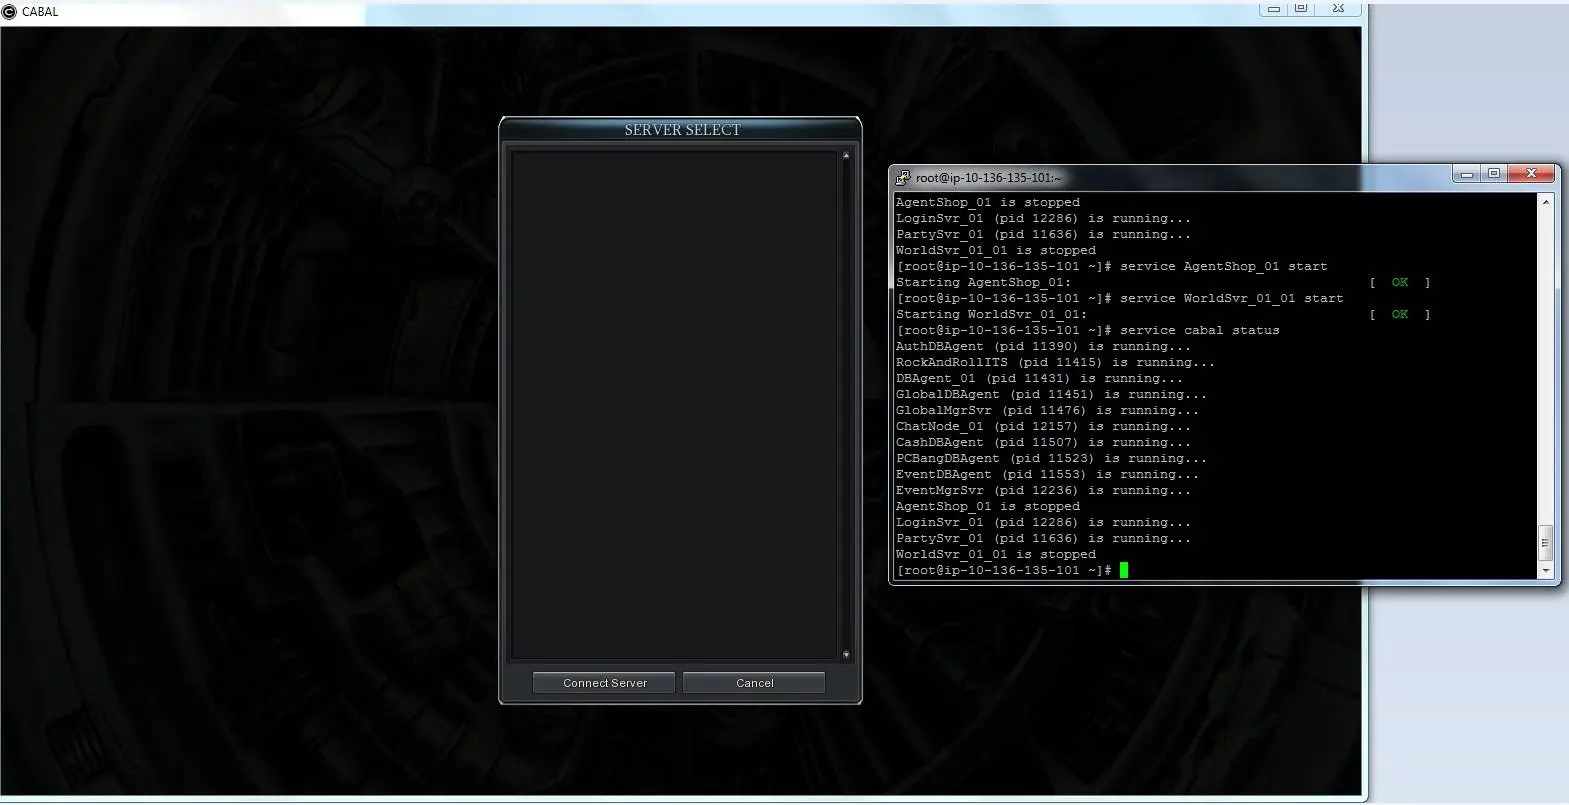Click the Cancel button in Server Select

(x=754, y=683)
